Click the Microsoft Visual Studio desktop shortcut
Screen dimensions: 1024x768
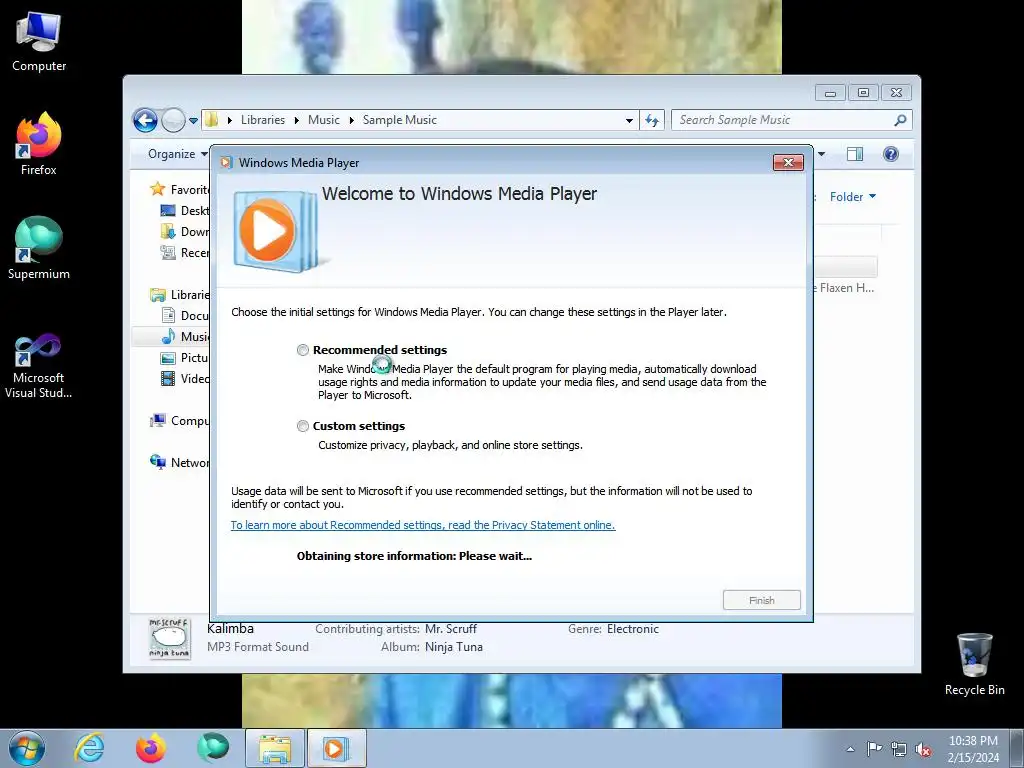(x=39, y=366)
